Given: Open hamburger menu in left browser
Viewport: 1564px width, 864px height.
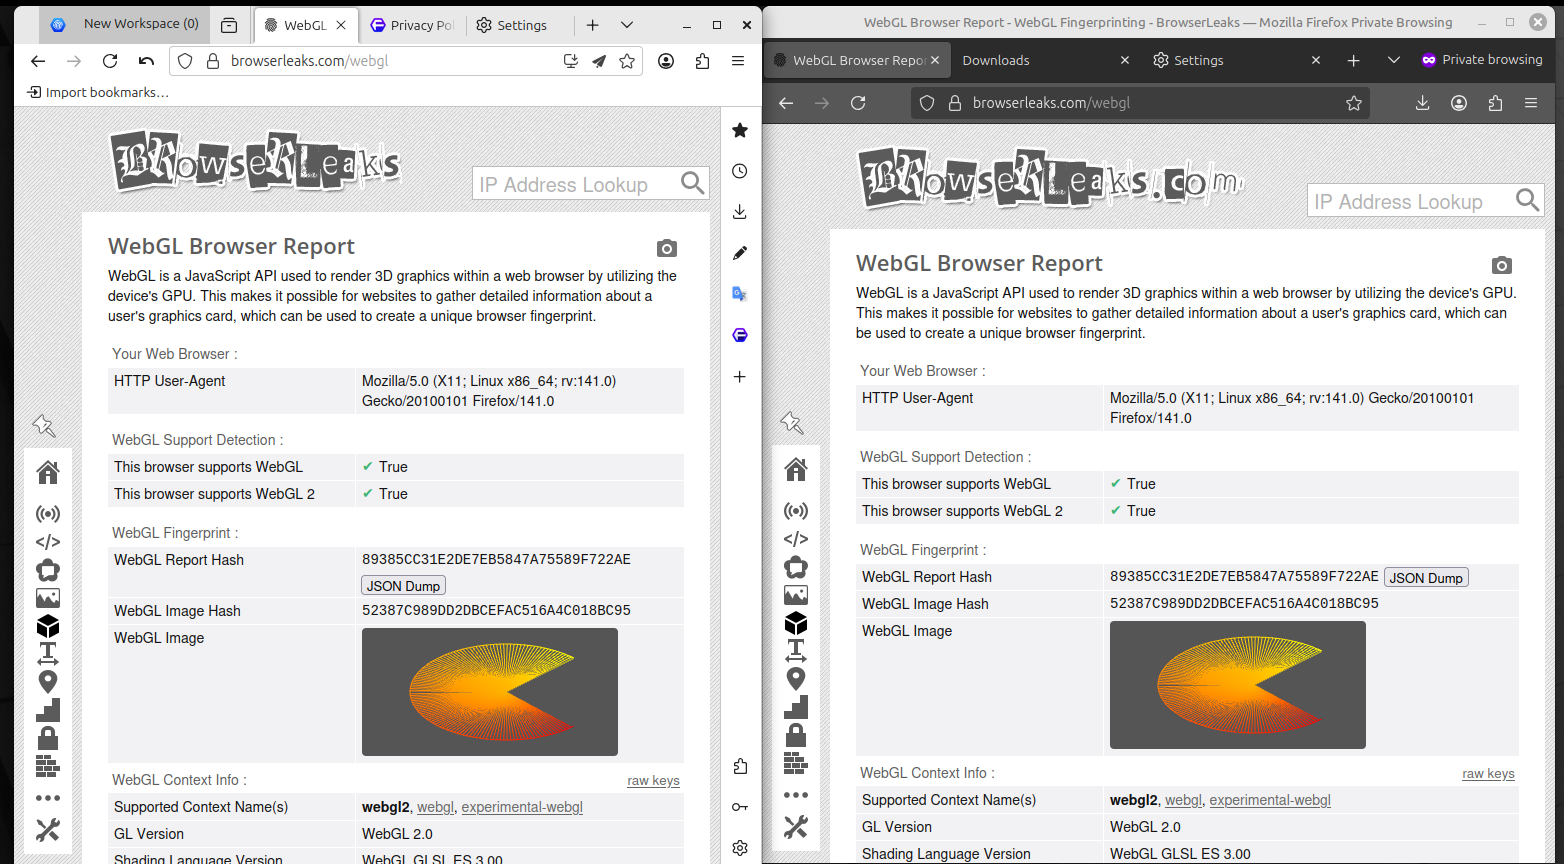Looking at the screenshot, I should click(x=738, y=61).
